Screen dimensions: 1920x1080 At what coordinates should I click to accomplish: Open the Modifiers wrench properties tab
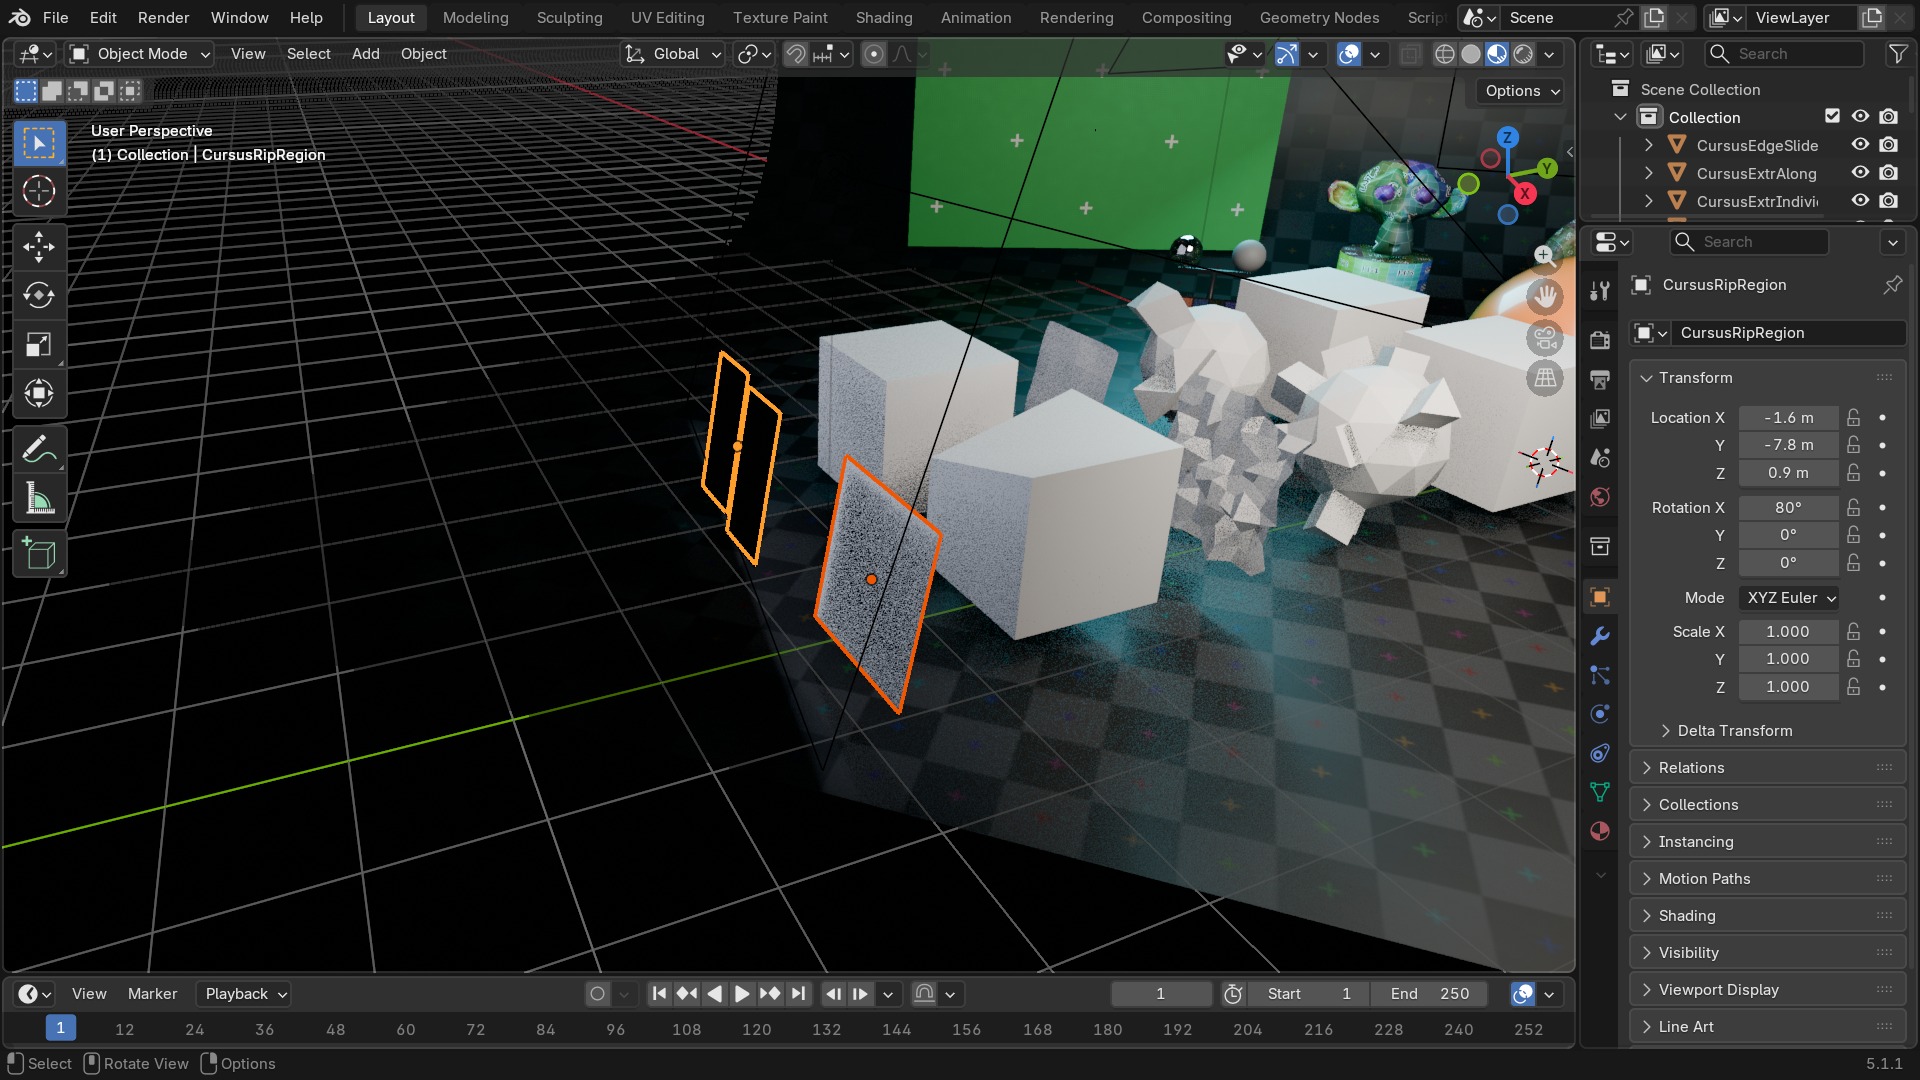click(x=1600, y=636)
